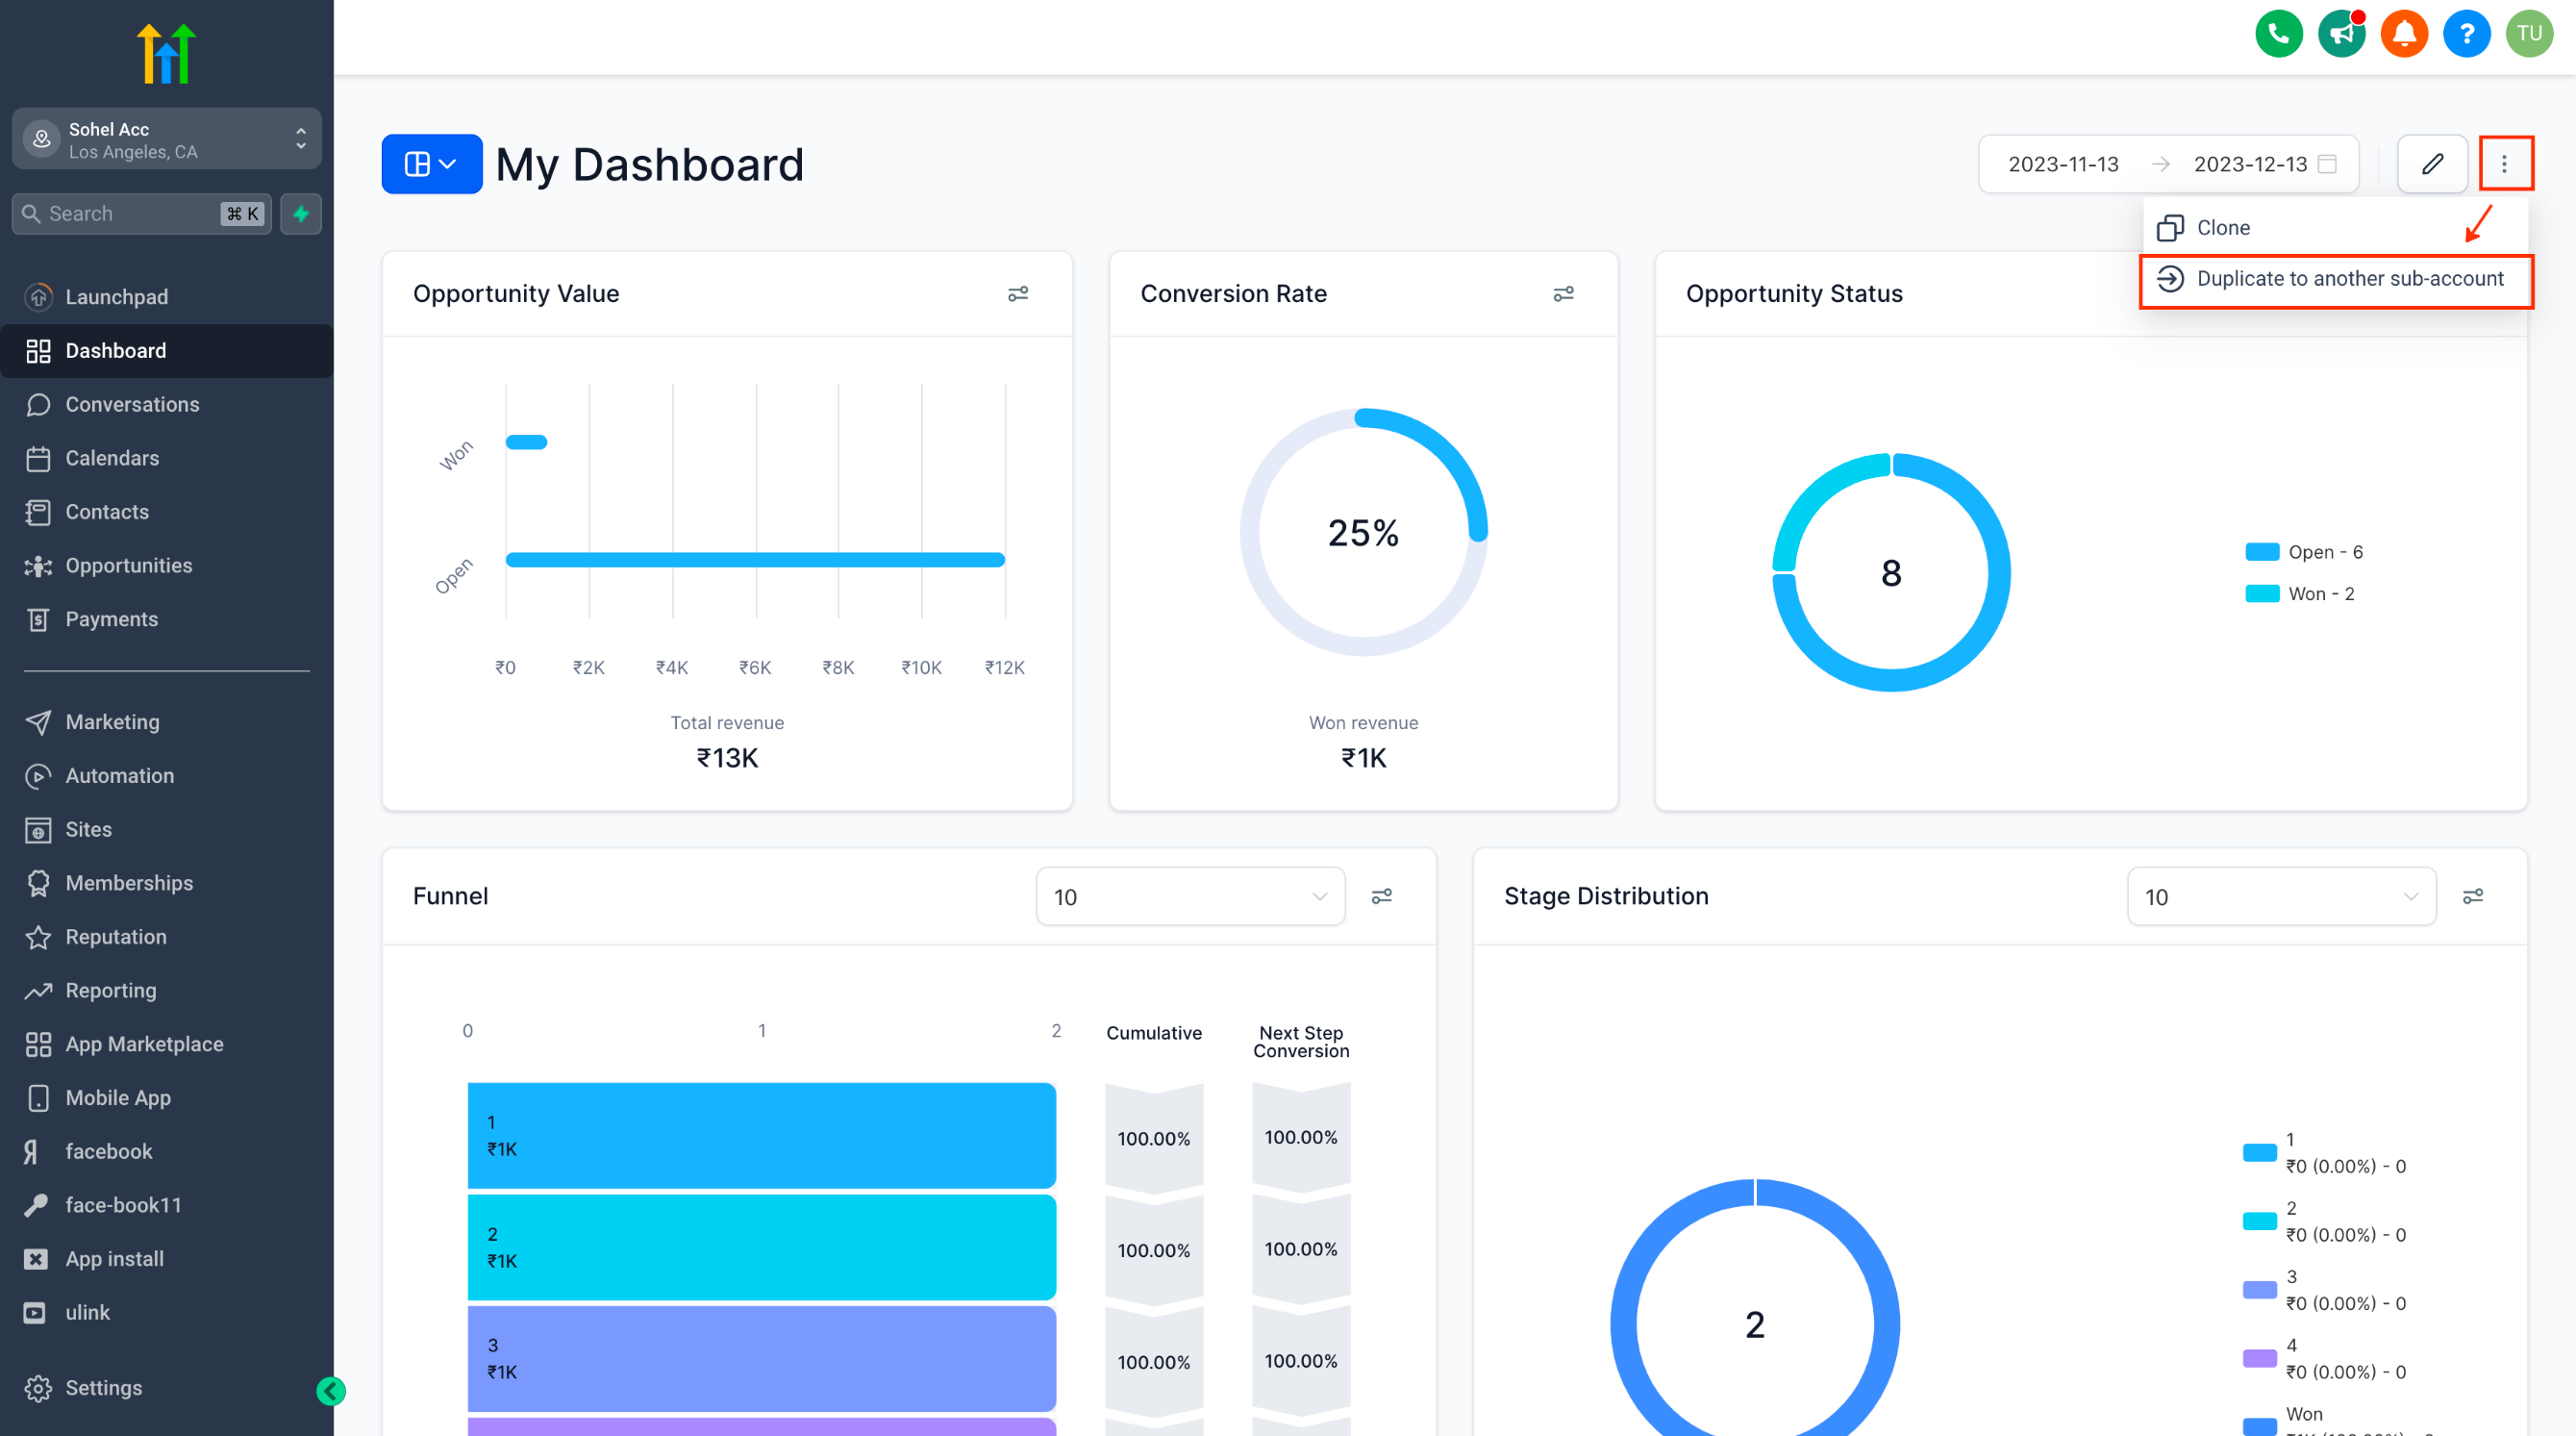Viewport: 2576px width, 1436px height.
Task: Click the green phone dialer icon
Action: coord(2278,34)
